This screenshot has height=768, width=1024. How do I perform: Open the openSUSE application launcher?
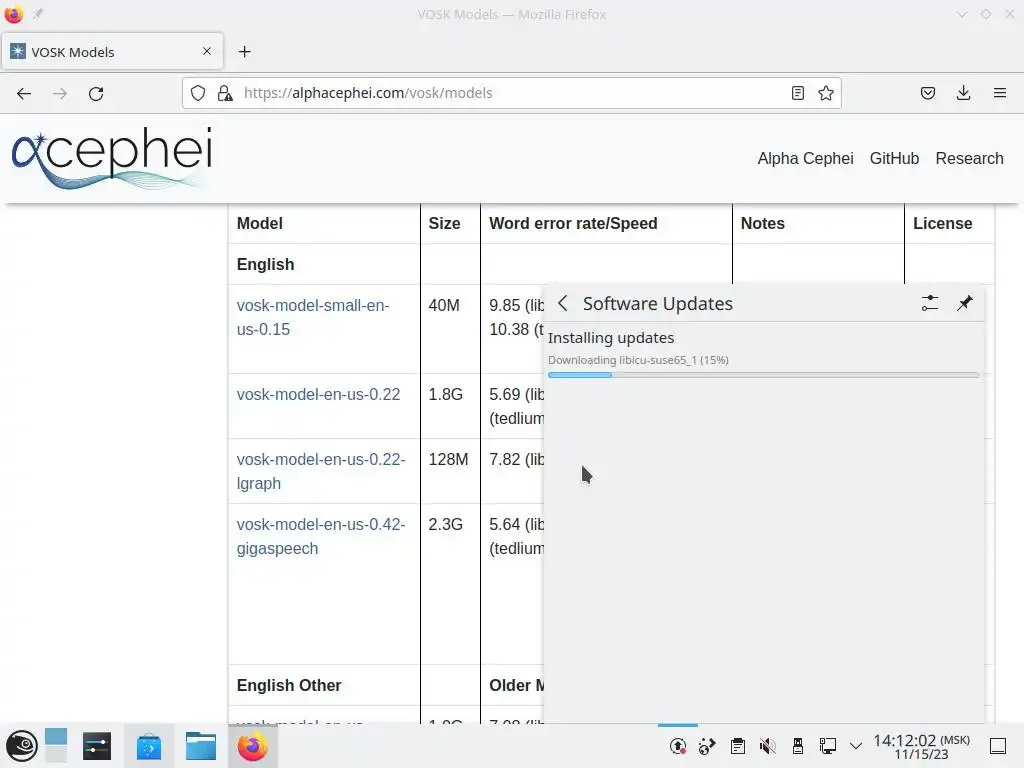(x=22, y=746)
